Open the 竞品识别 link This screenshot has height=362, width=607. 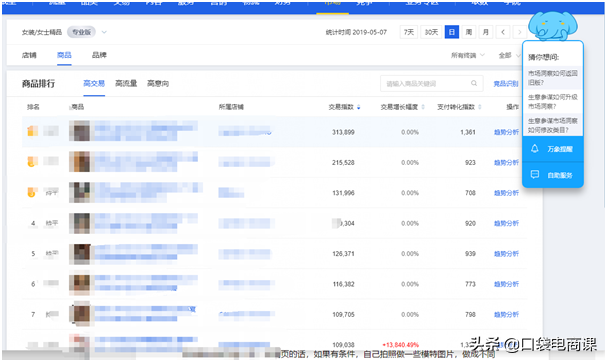click(x=506, y=84)
